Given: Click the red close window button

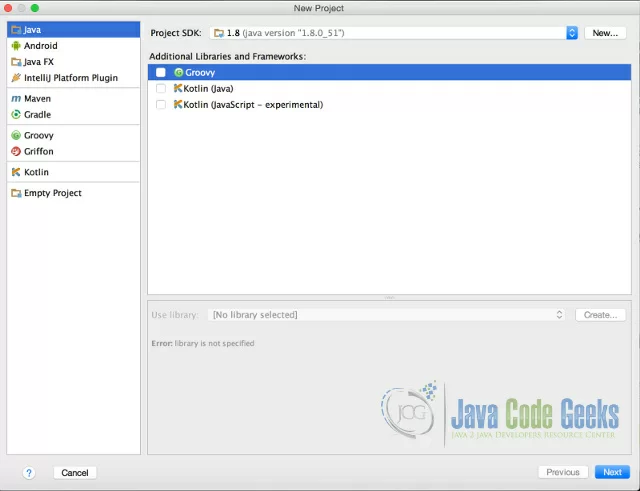Looking at the screenshot, I should tap(8, 8).
